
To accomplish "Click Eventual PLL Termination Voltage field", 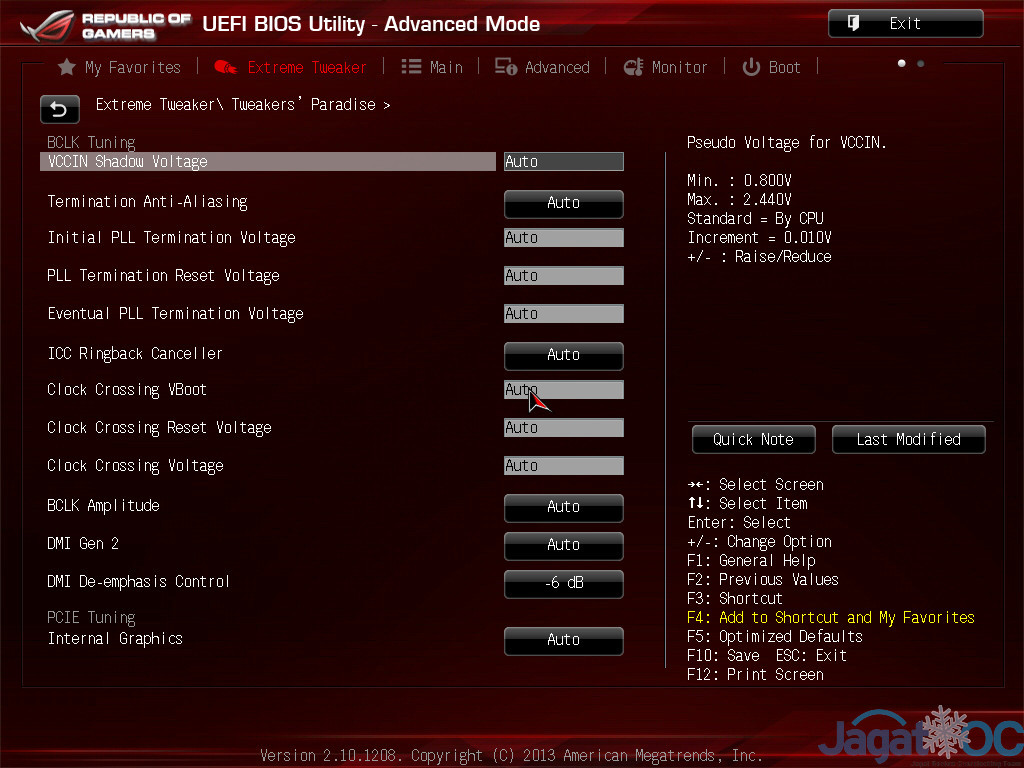I will pos(564,313).
